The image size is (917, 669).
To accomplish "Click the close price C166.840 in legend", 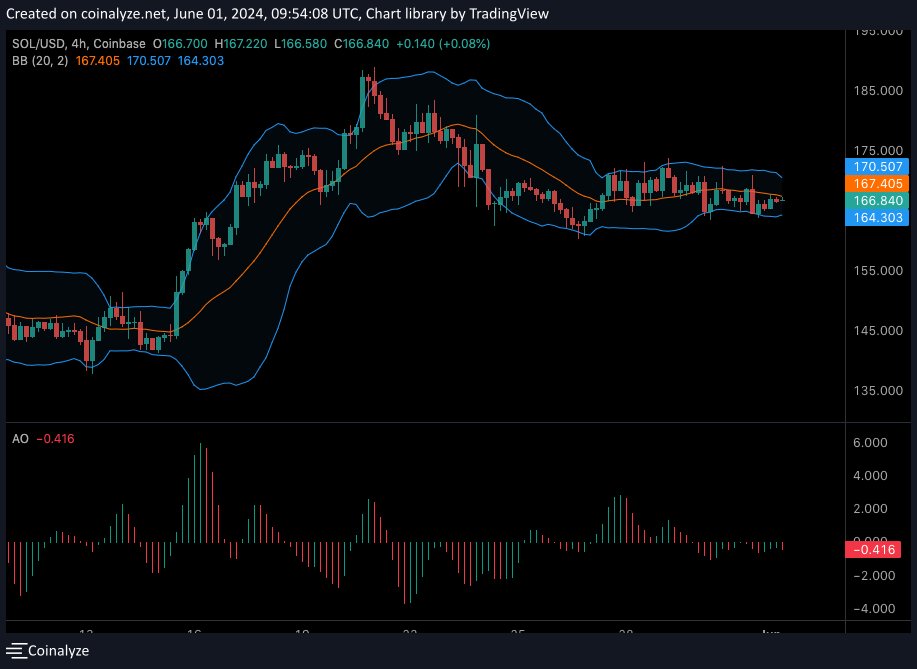I will (x=363, y=44).
